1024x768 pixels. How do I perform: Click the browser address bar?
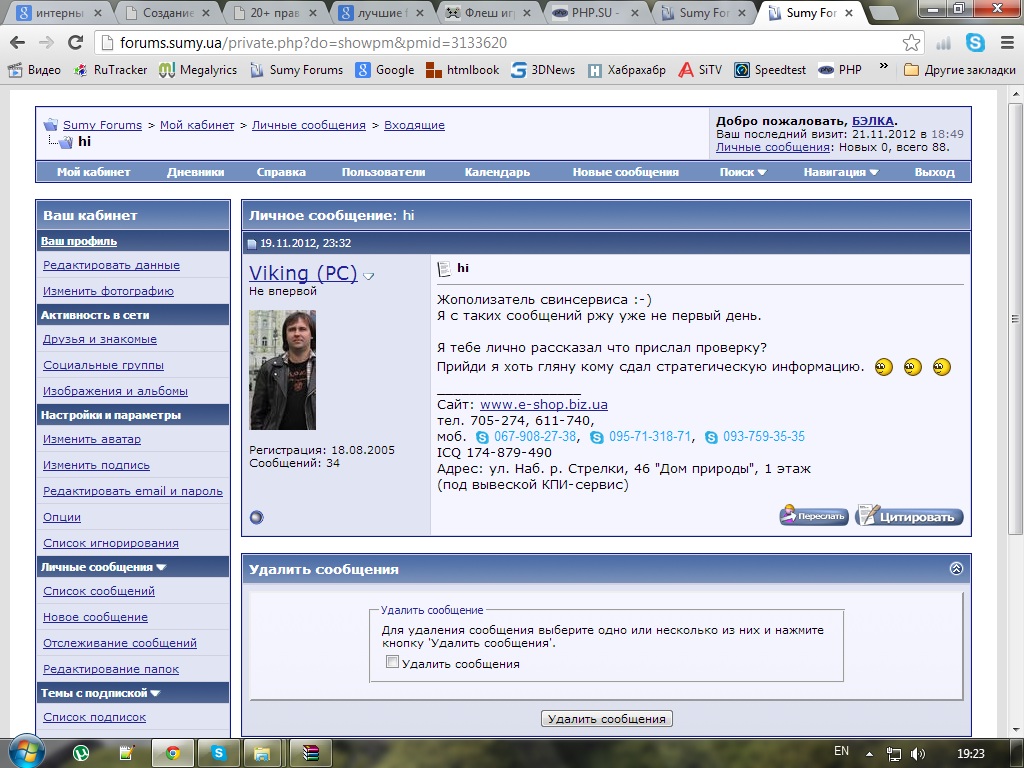click(x=500, y=43)
